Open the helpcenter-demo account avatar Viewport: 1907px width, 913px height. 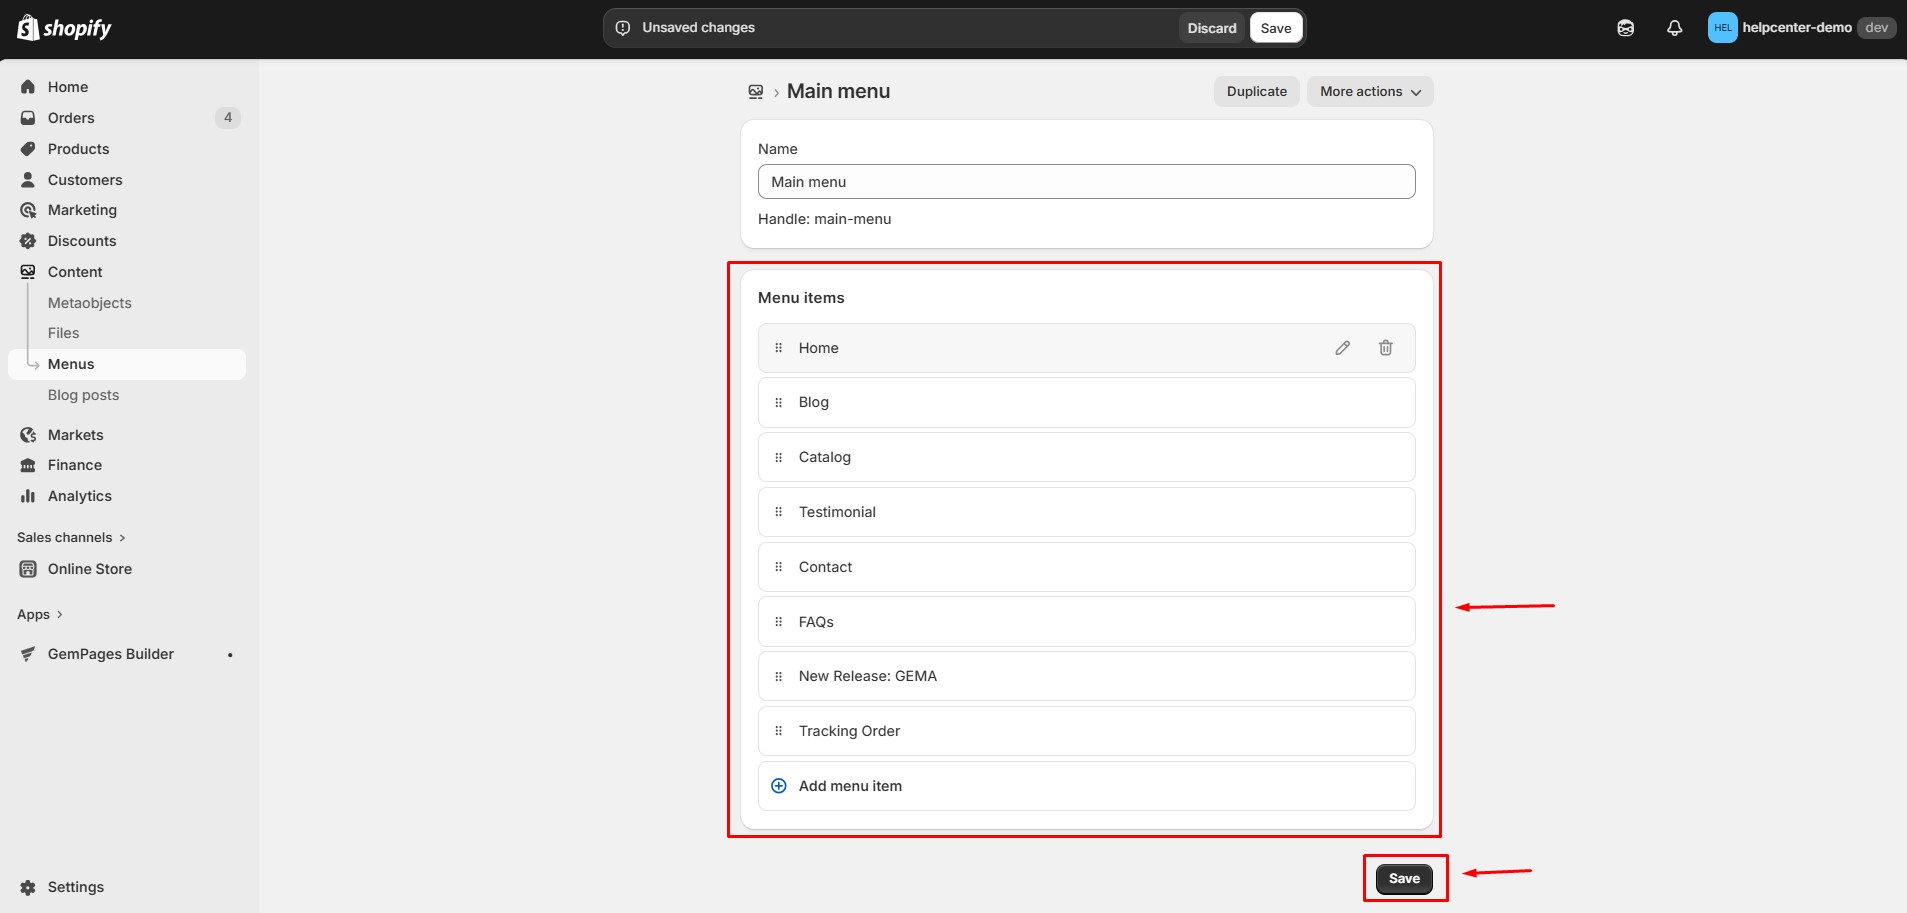(x=1722, y=27)
